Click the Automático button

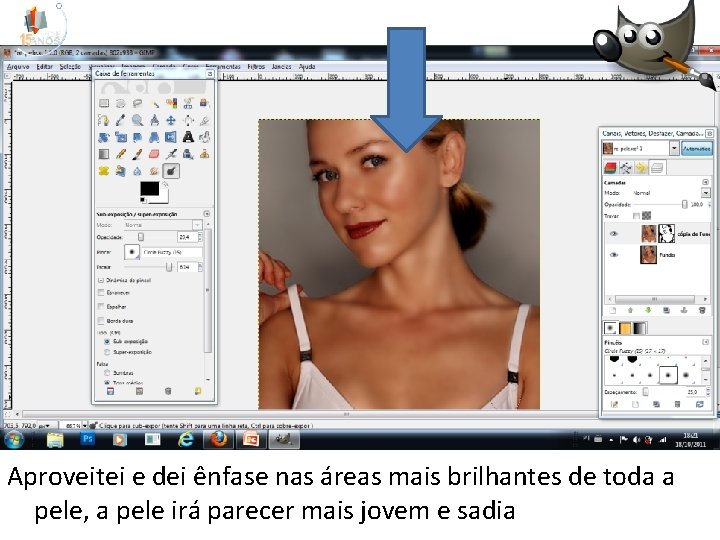(x=696, y=148)
